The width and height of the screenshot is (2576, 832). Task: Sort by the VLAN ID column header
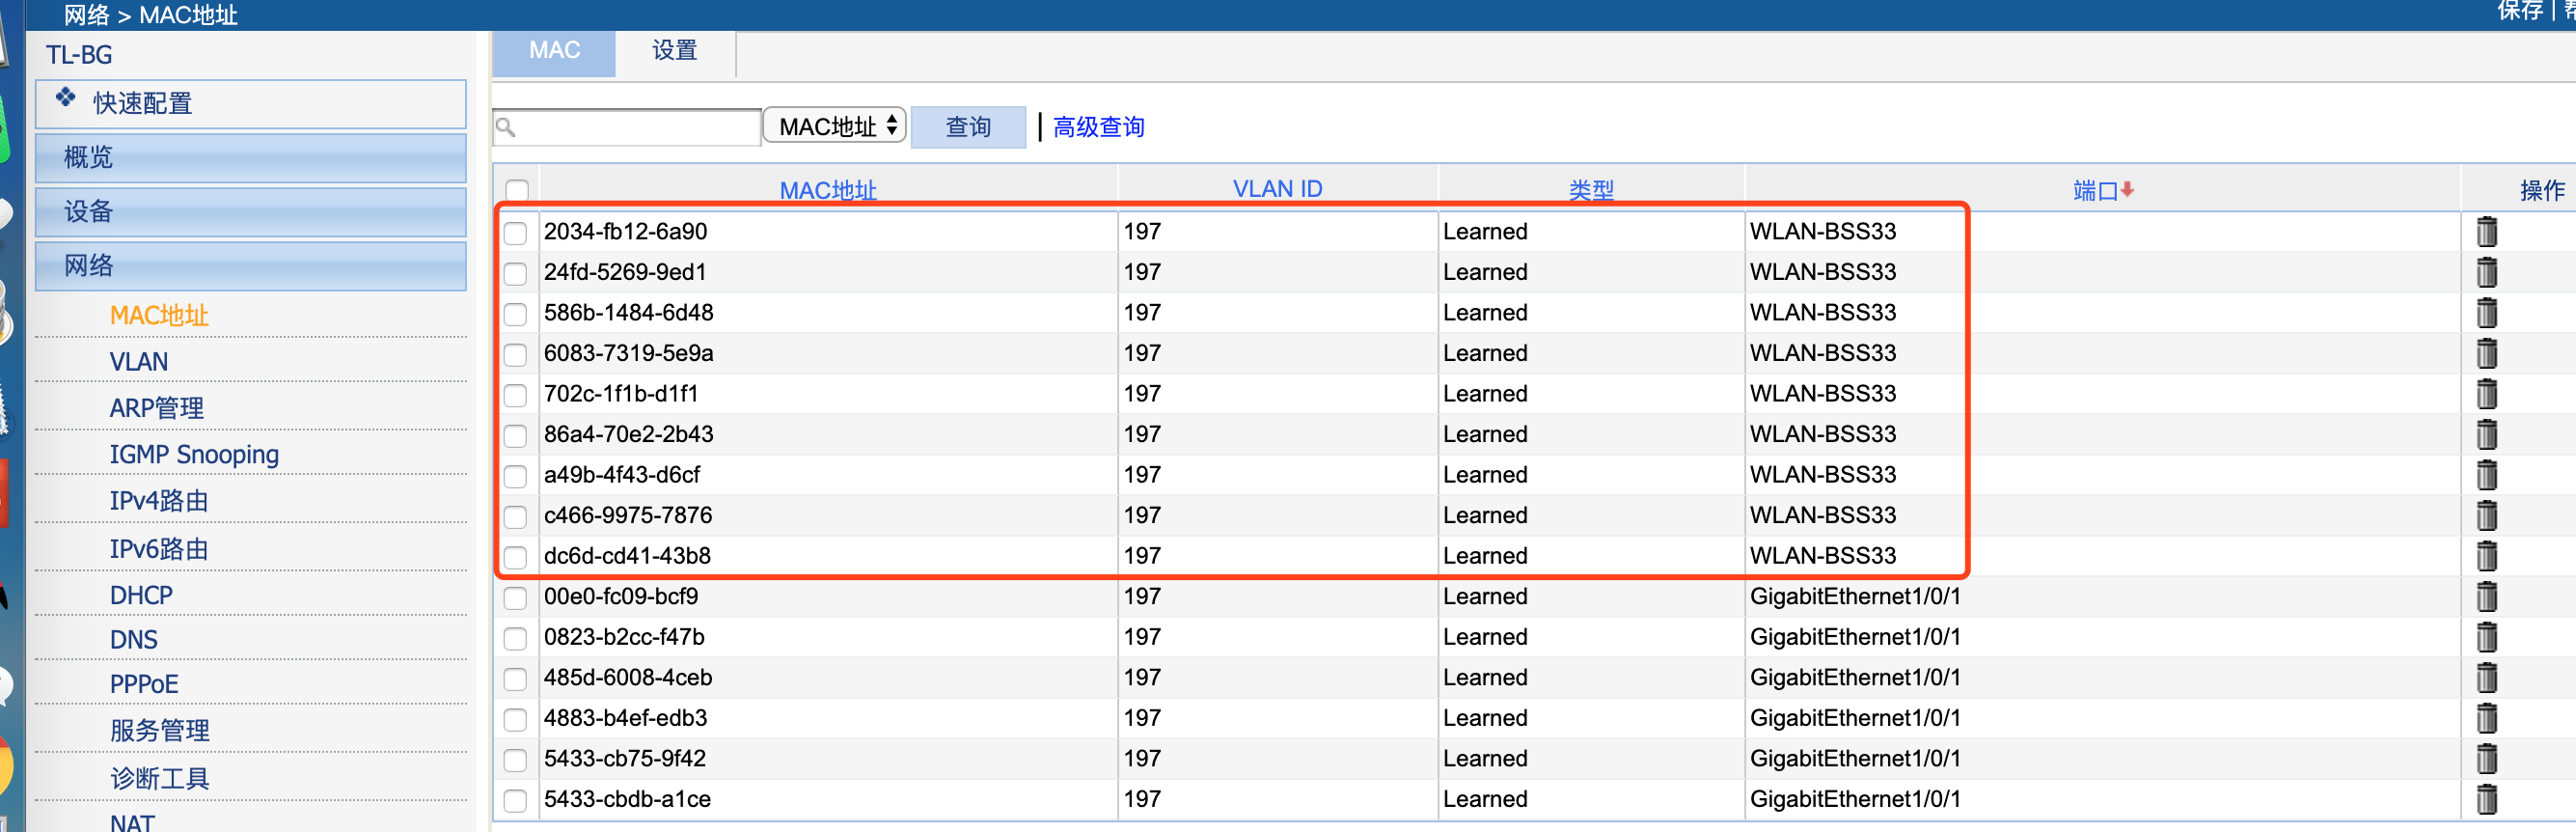coord(1277,189)
